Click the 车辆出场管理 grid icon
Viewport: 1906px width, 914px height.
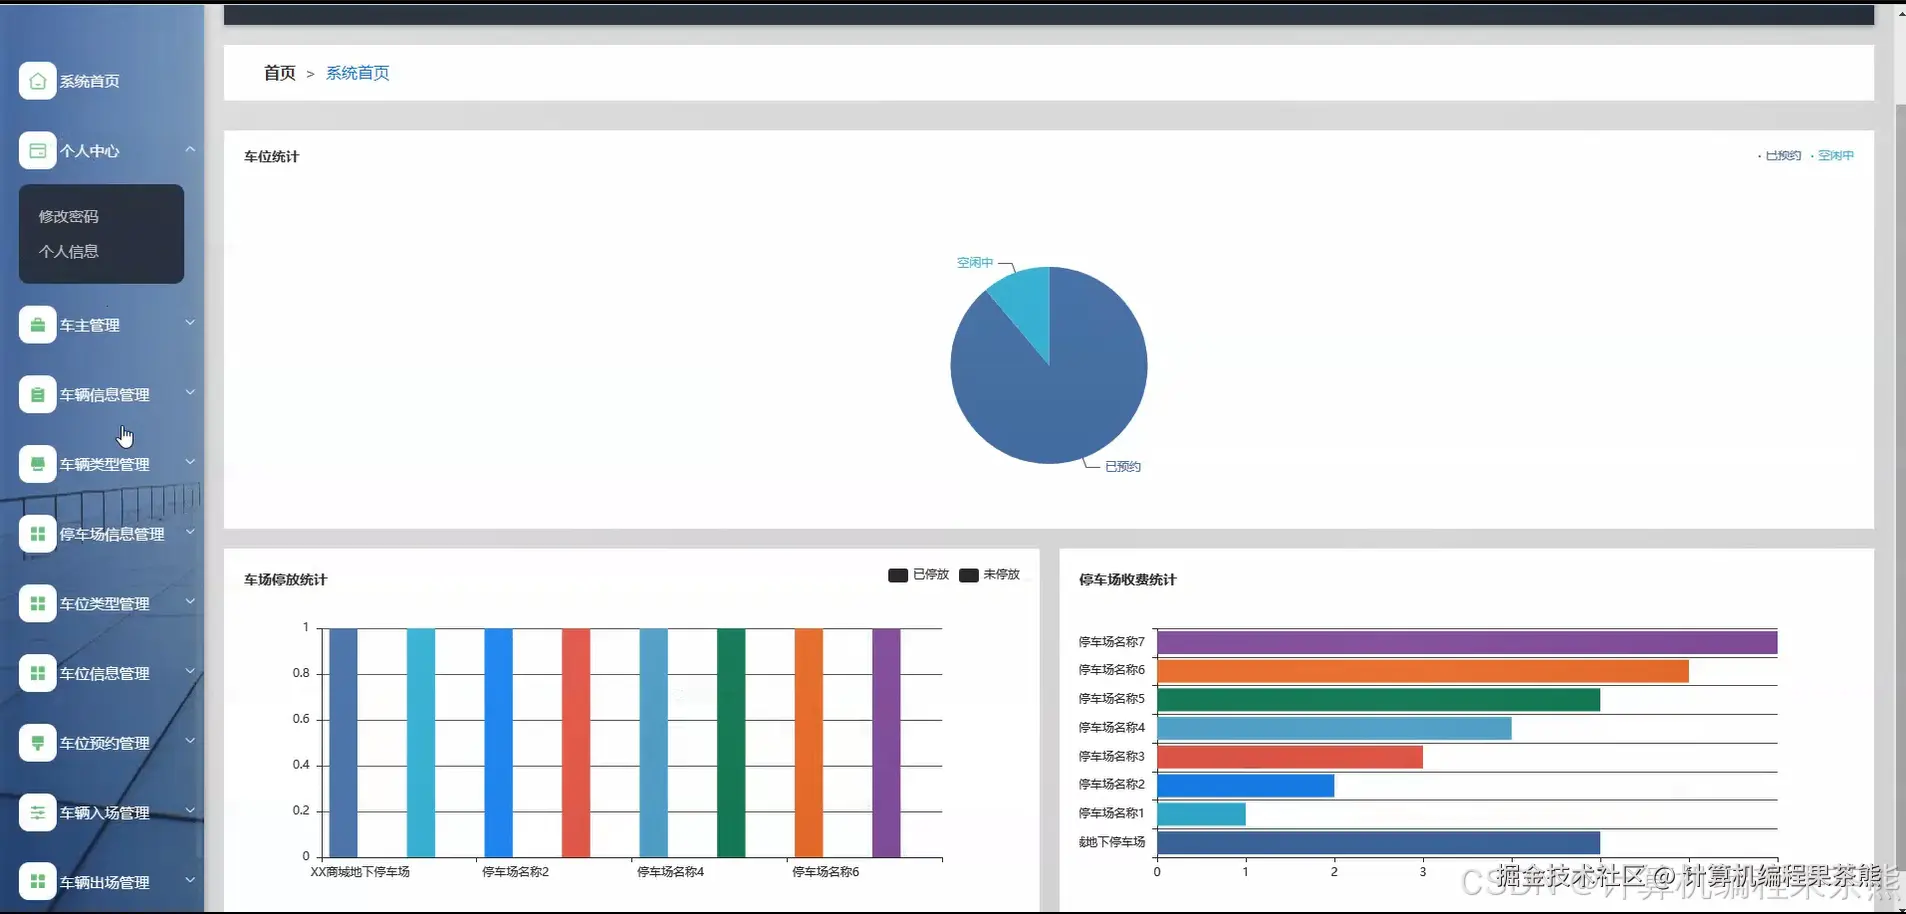[x=37, y=882]
